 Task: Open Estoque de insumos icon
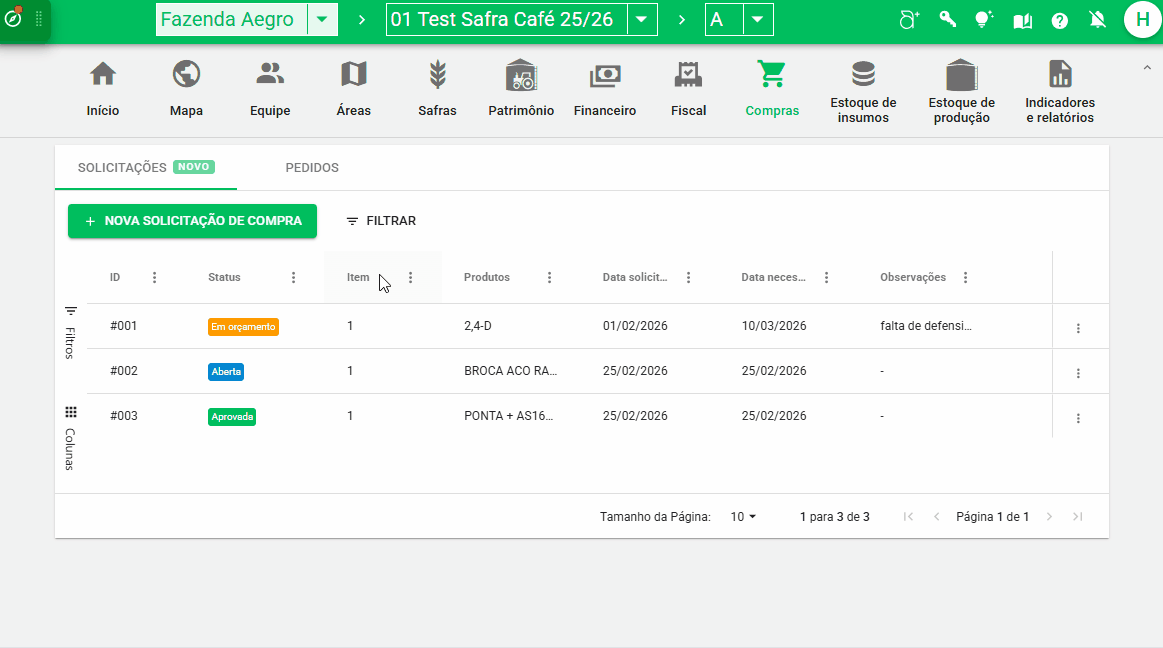click(x=862, y=74)
